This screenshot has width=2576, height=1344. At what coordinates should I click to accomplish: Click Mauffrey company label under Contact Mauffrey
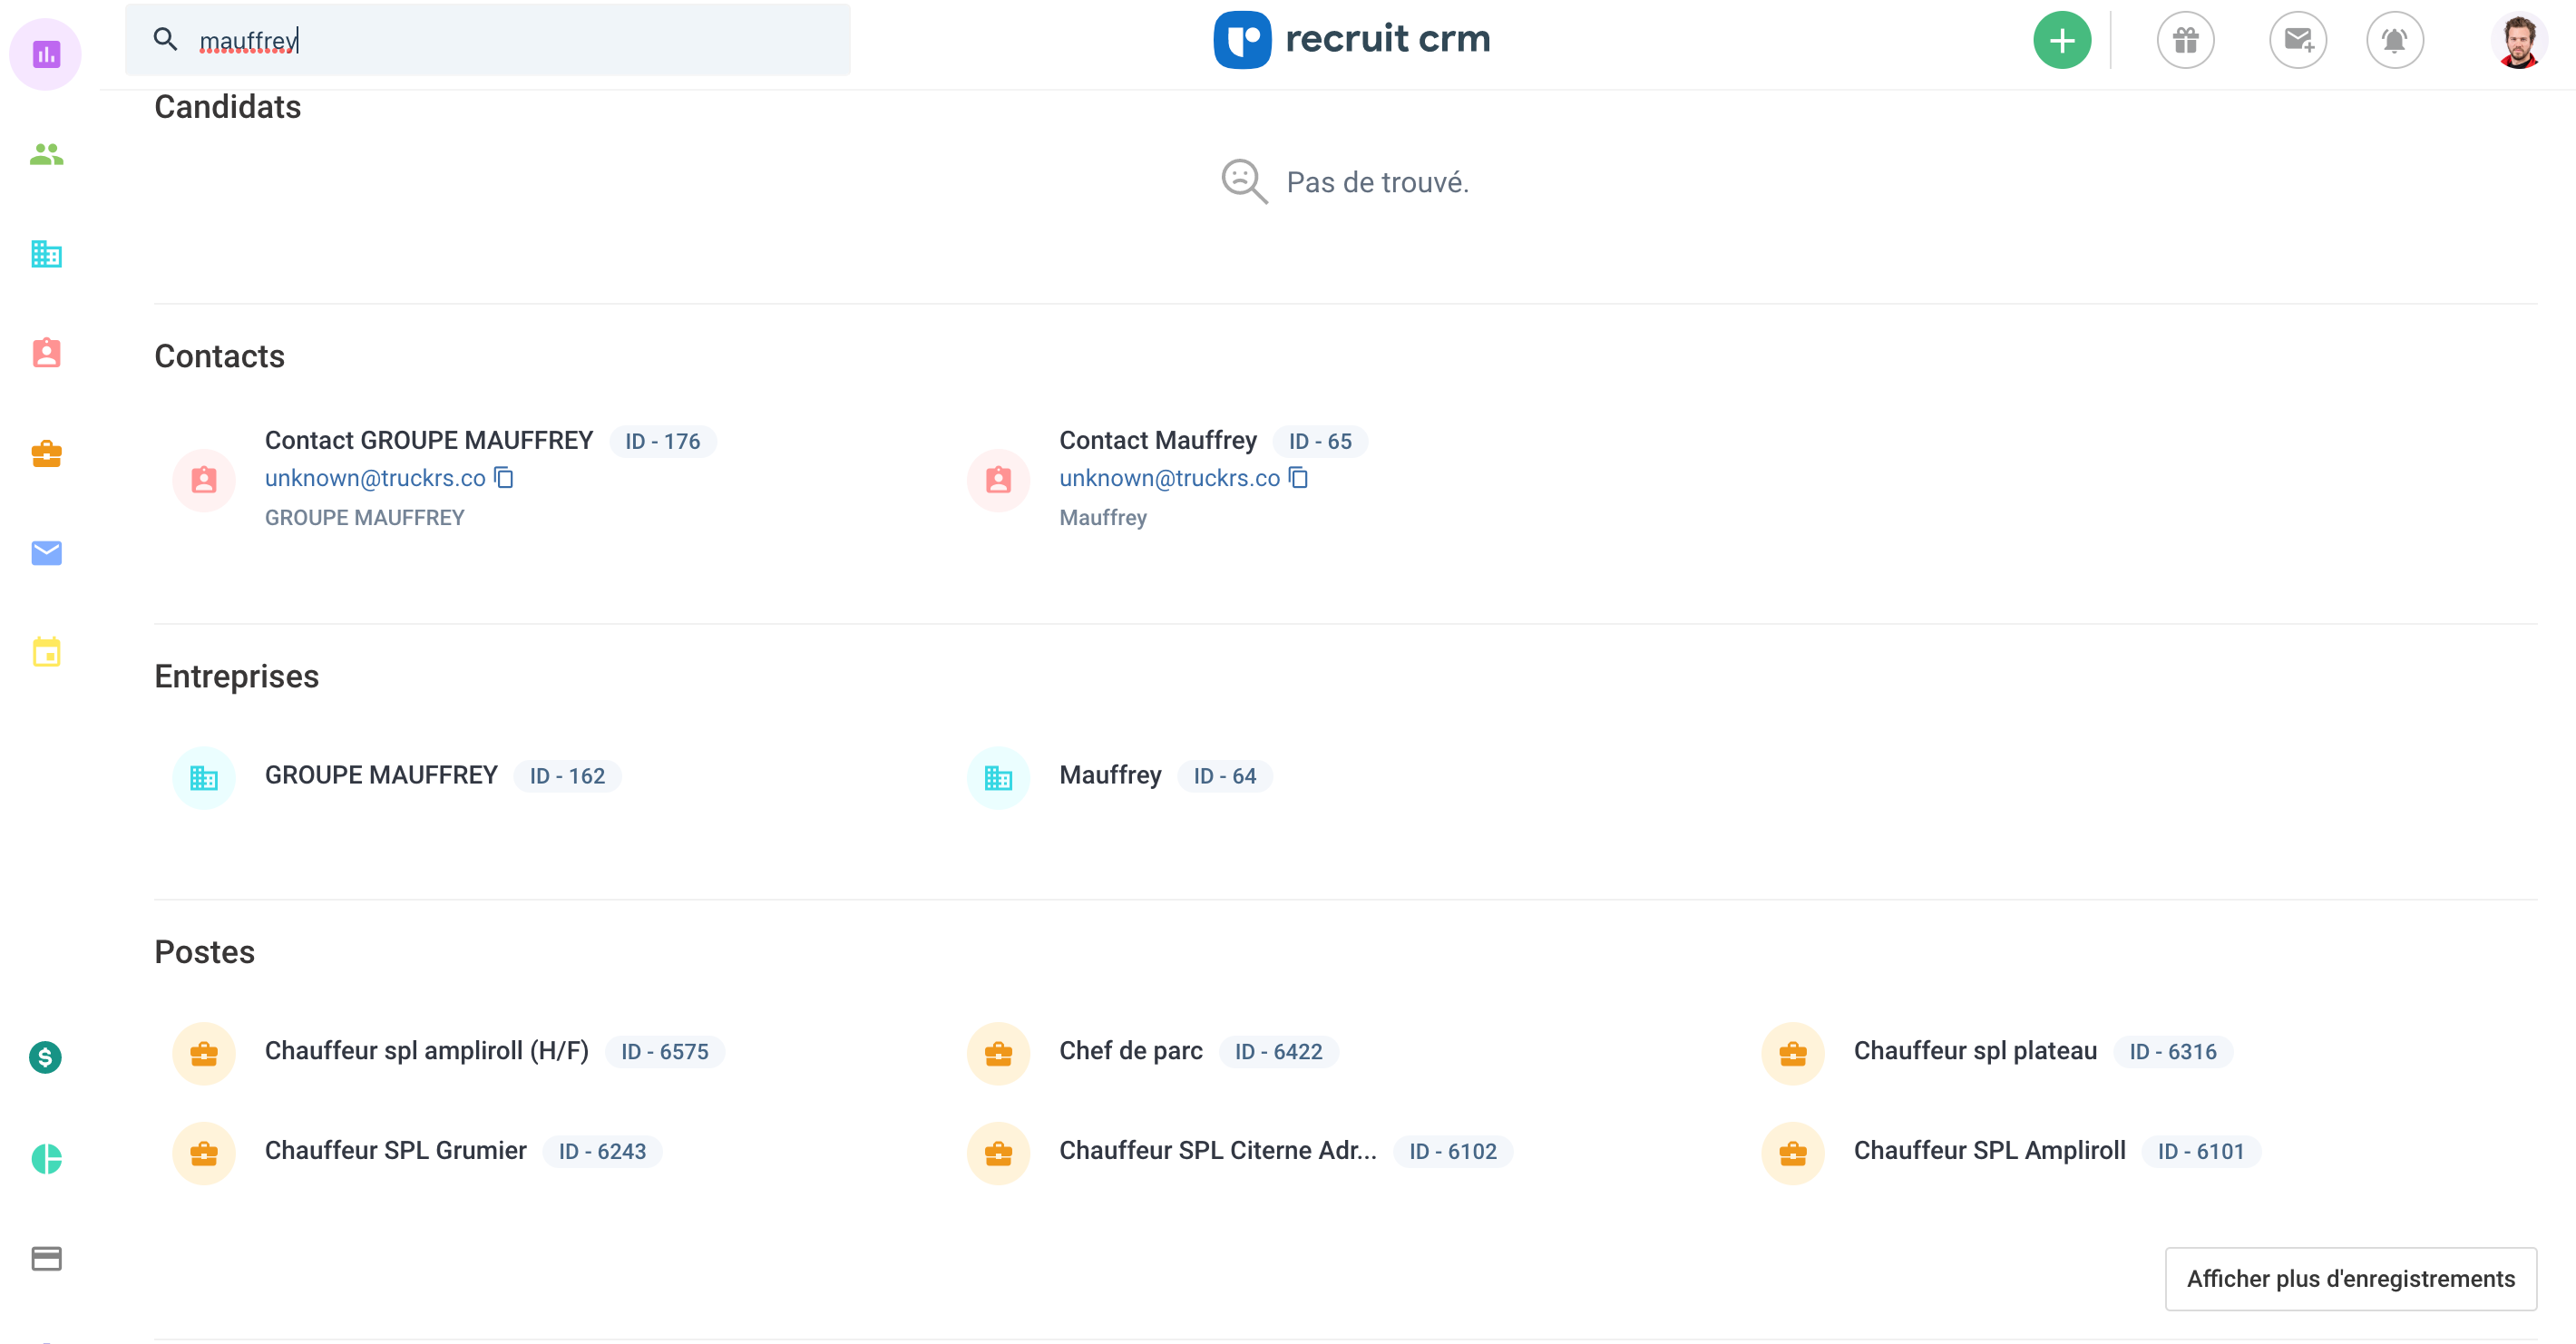click(1103, 518)
